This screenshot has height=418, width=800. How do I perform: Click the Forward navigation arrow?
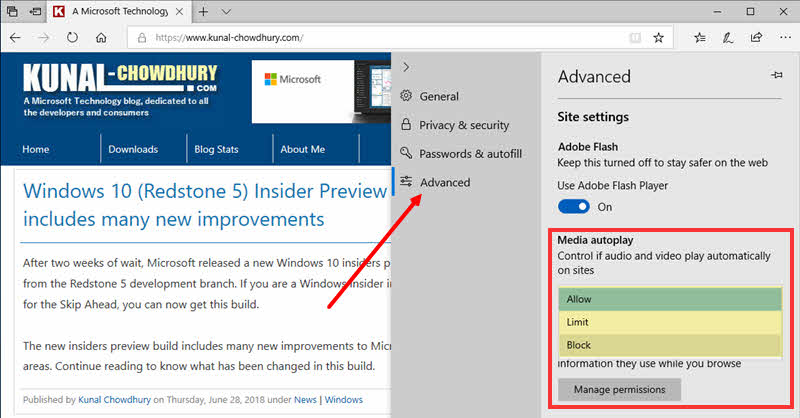44,38
